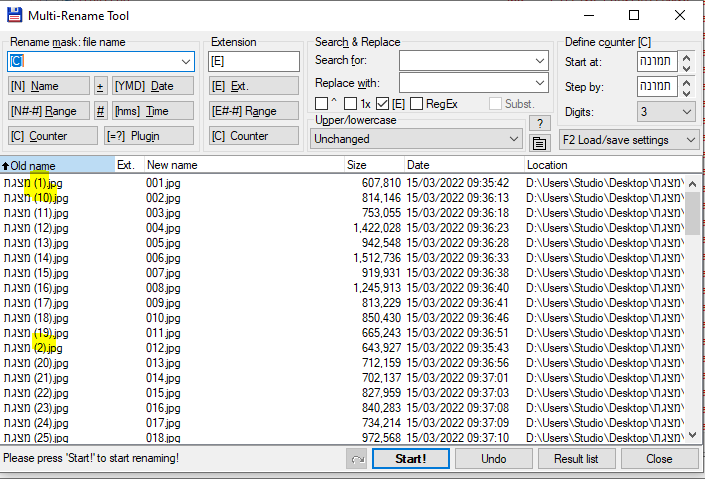
Task: Click the vertical scrollbar thumb
Action: tap(692, 213)
